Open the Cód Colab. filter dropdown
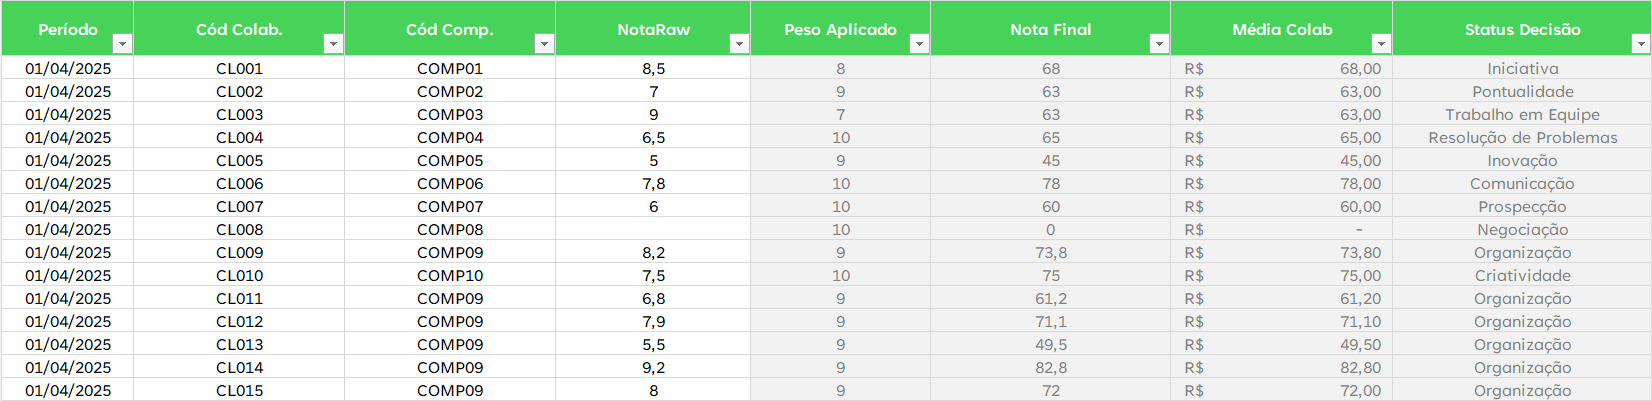The image size is (1652, 401). click(x=333, y=44)
